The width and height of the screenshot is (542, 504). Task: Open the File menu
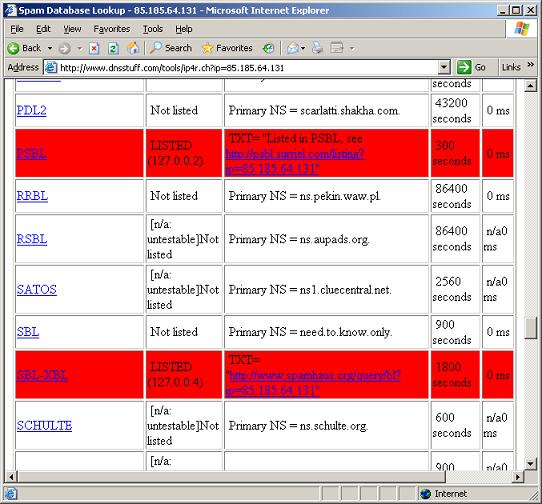coord(17,29)
